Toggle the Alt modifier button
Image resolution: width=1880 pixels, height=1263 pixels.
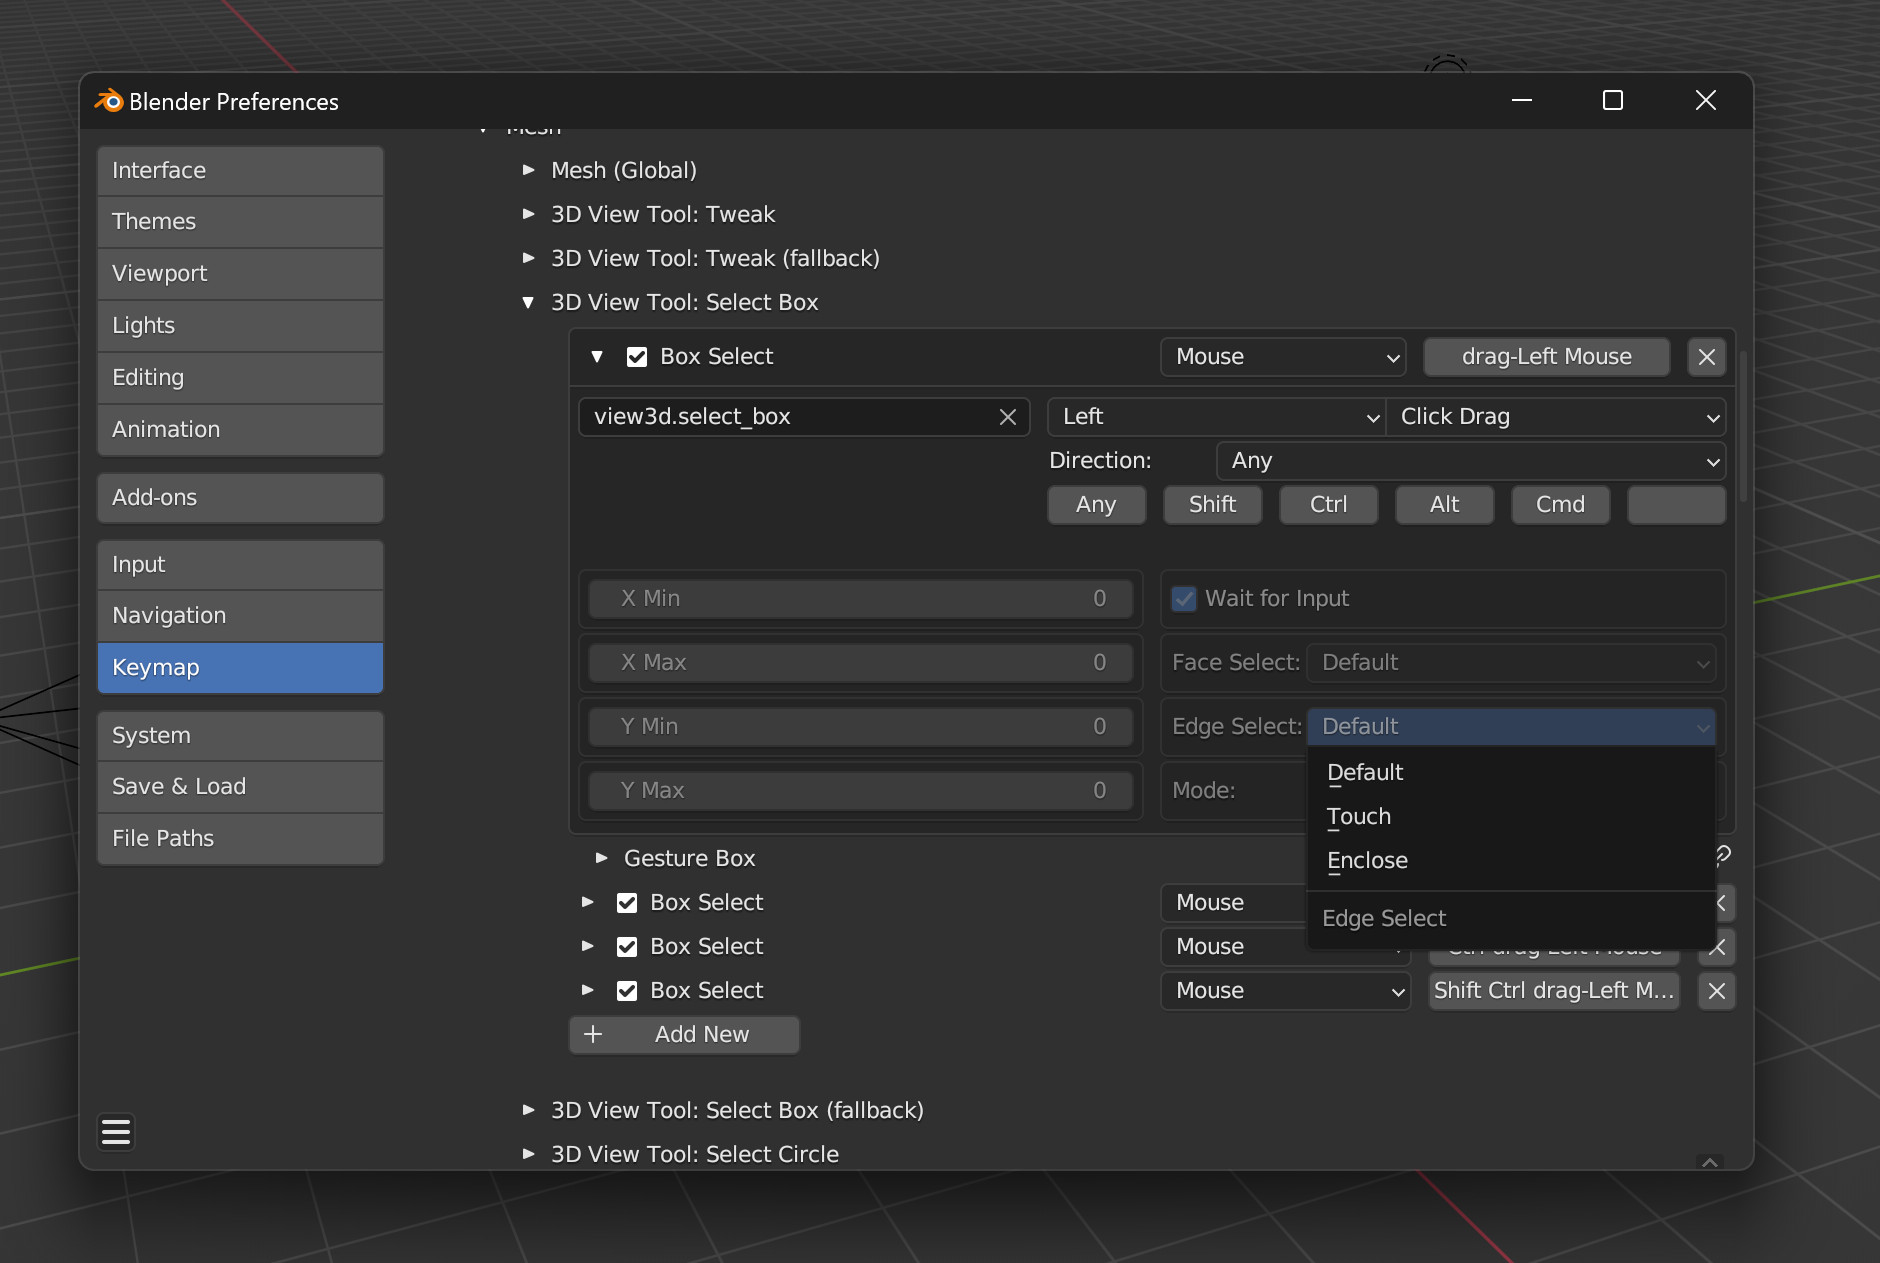pyautogui.click(x=1444, y=505)
